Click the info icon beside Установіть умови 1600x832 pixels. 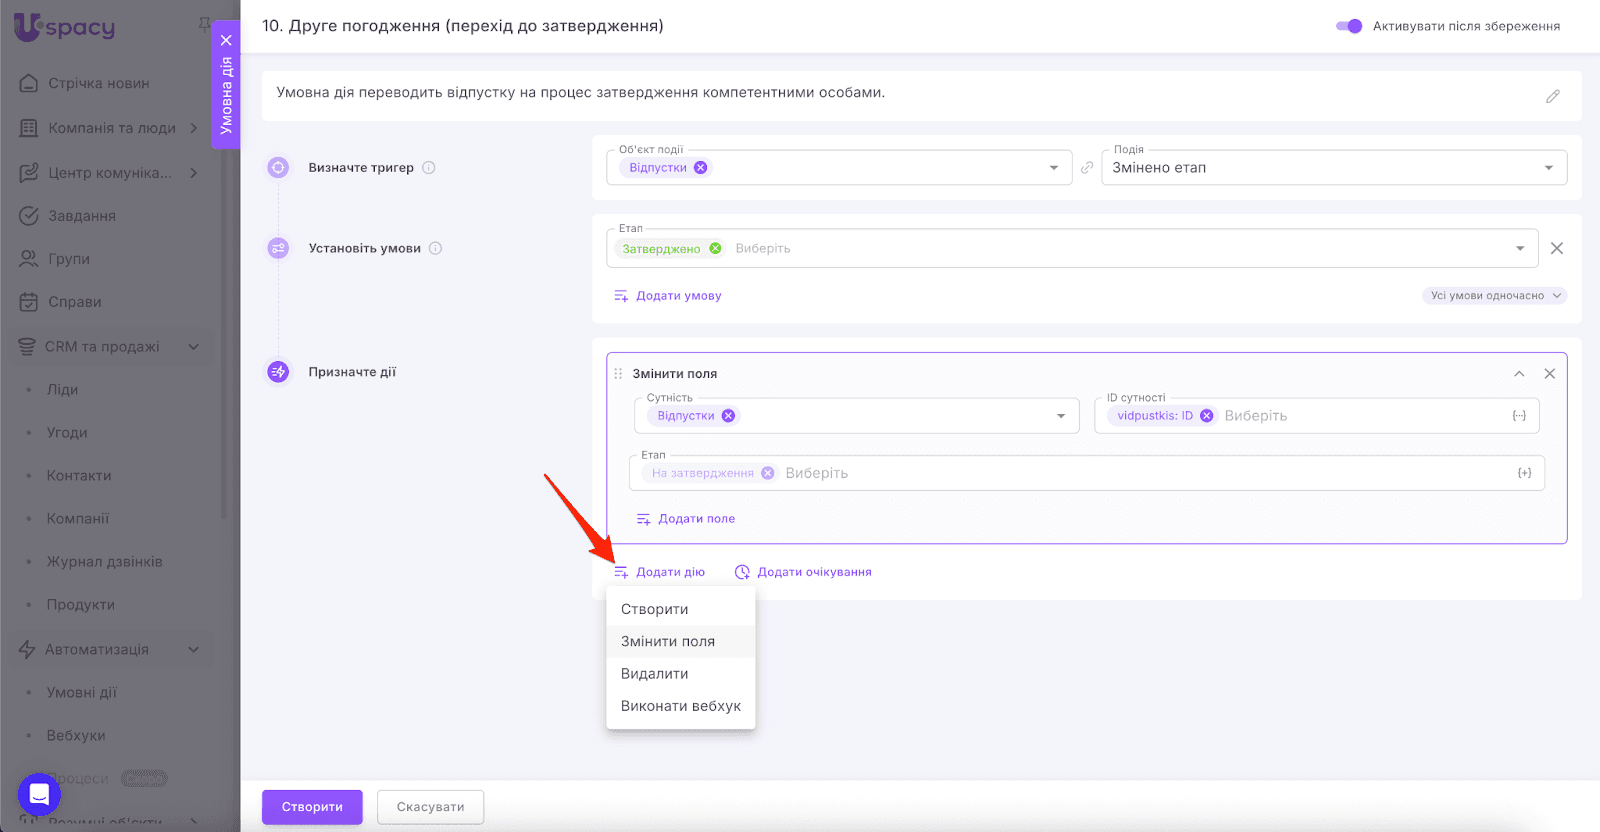click(436, 248)
